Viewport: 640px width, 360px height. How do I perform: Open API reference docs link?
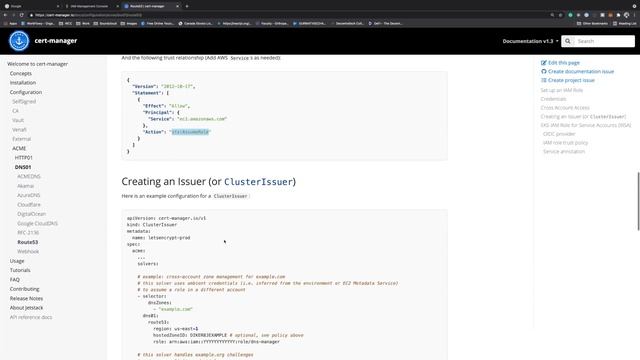click(x=31, y=317)
